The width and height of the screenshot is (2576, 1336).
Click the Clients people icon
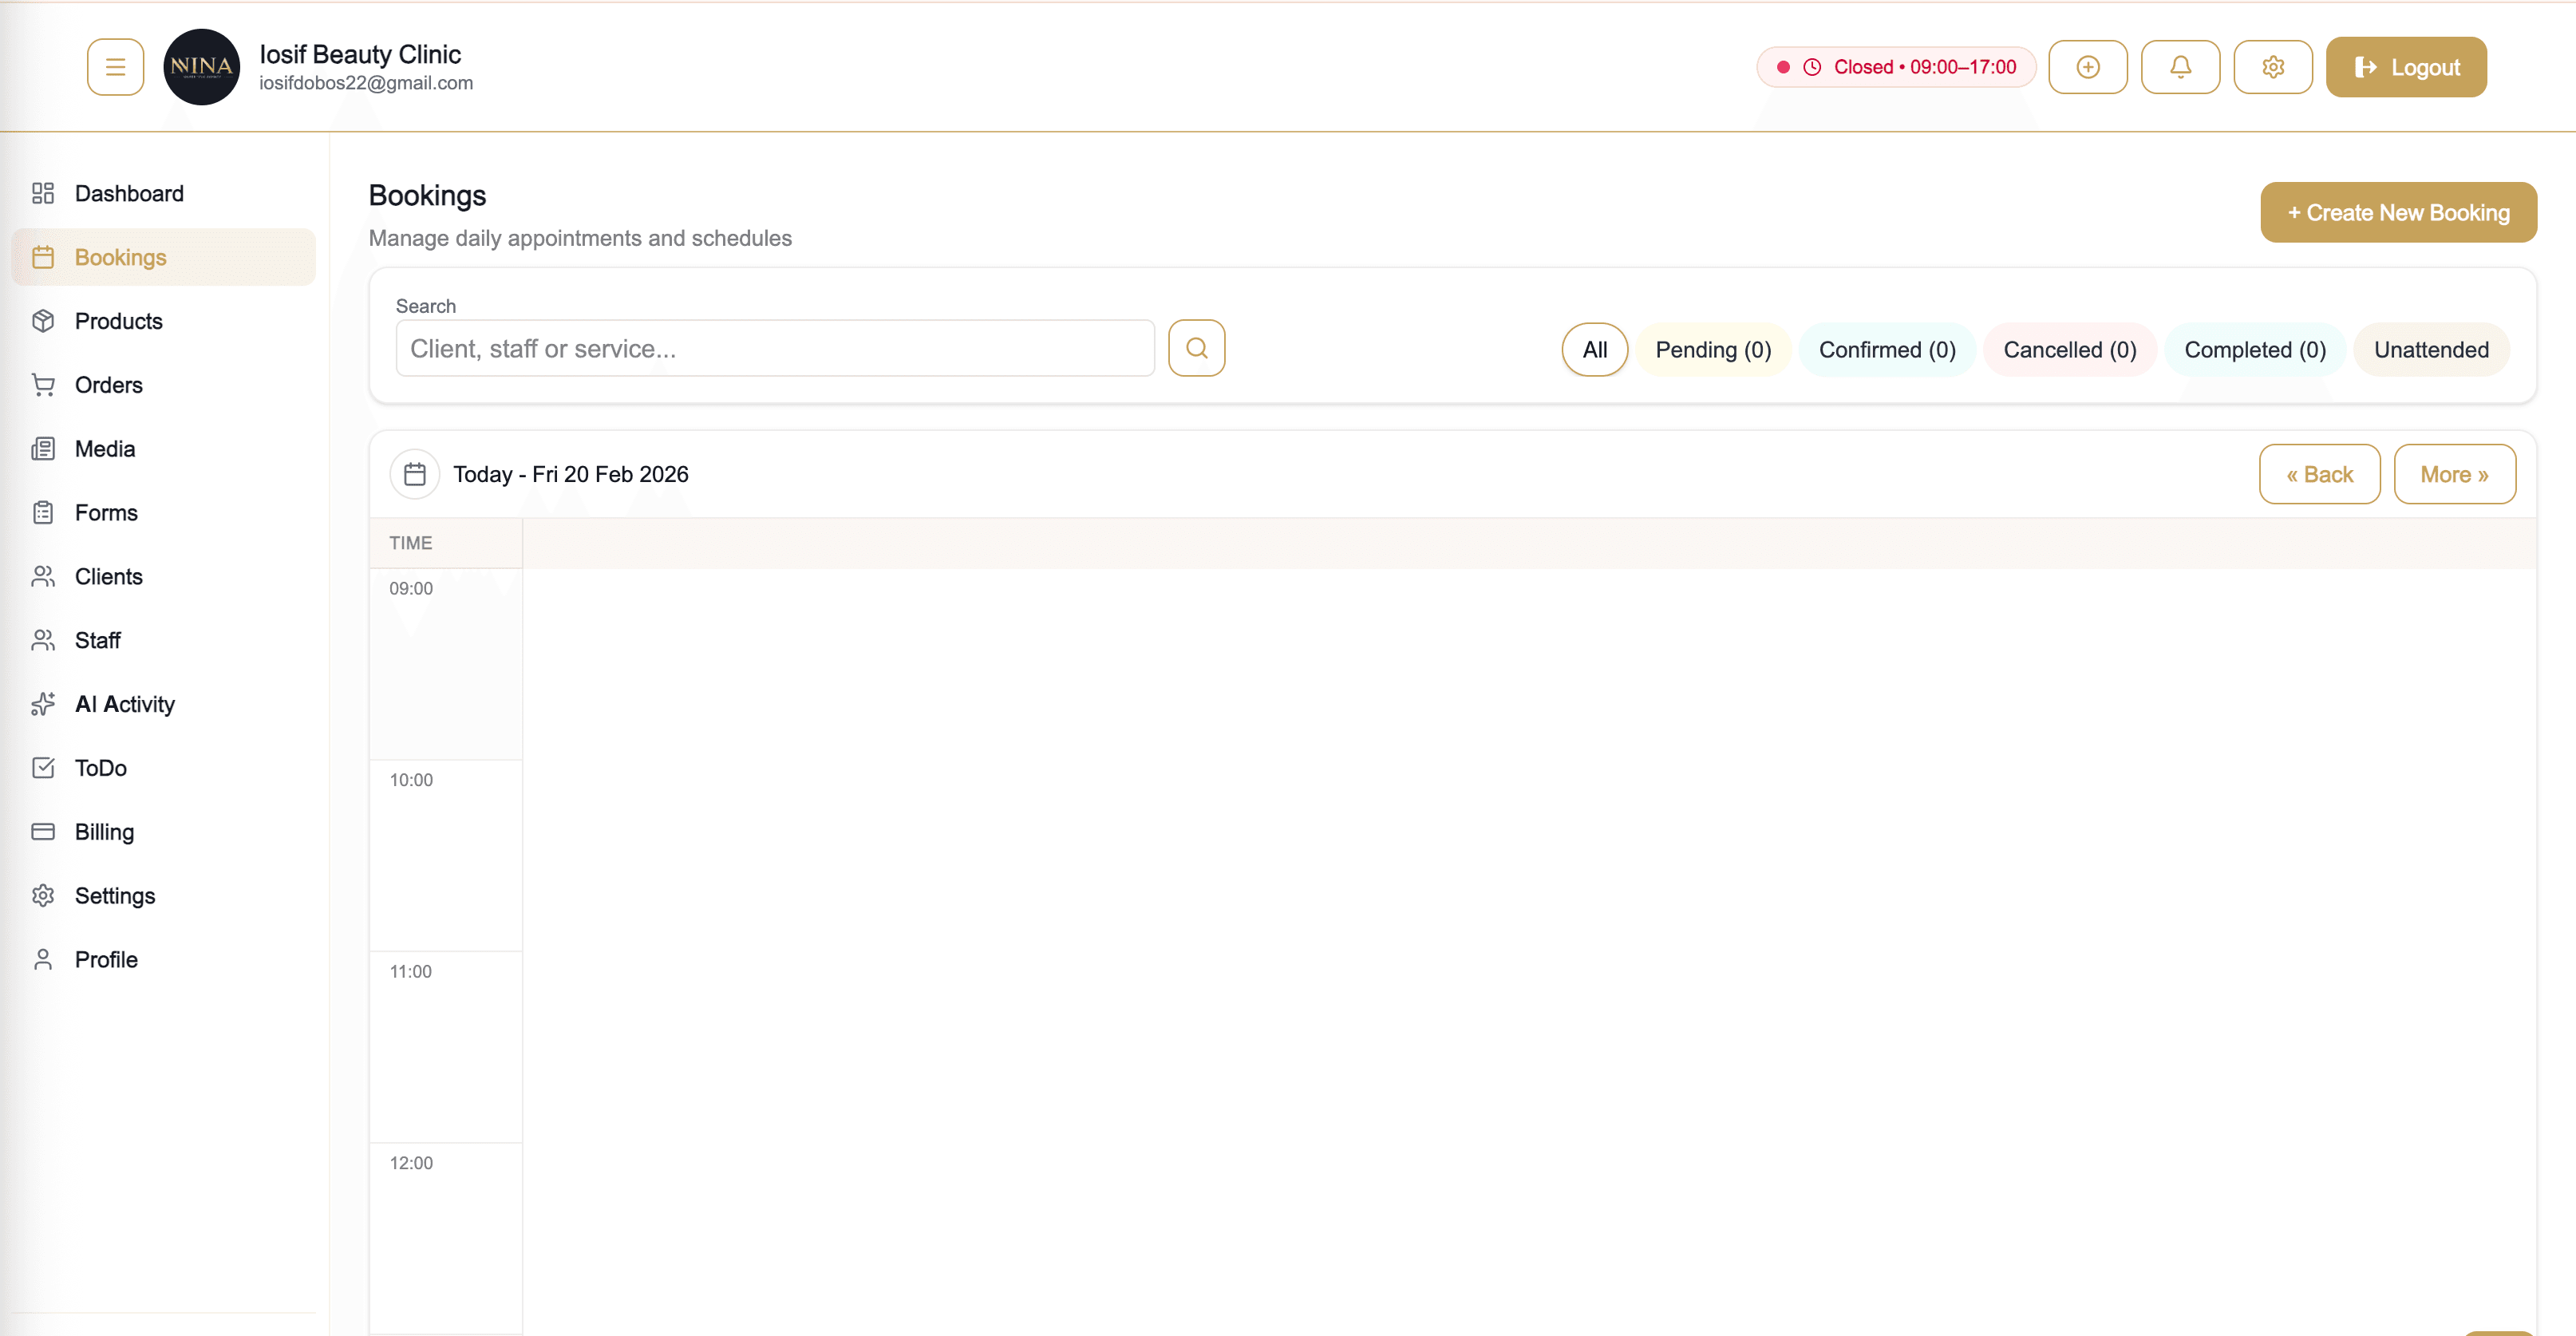[x=44, y=576]
